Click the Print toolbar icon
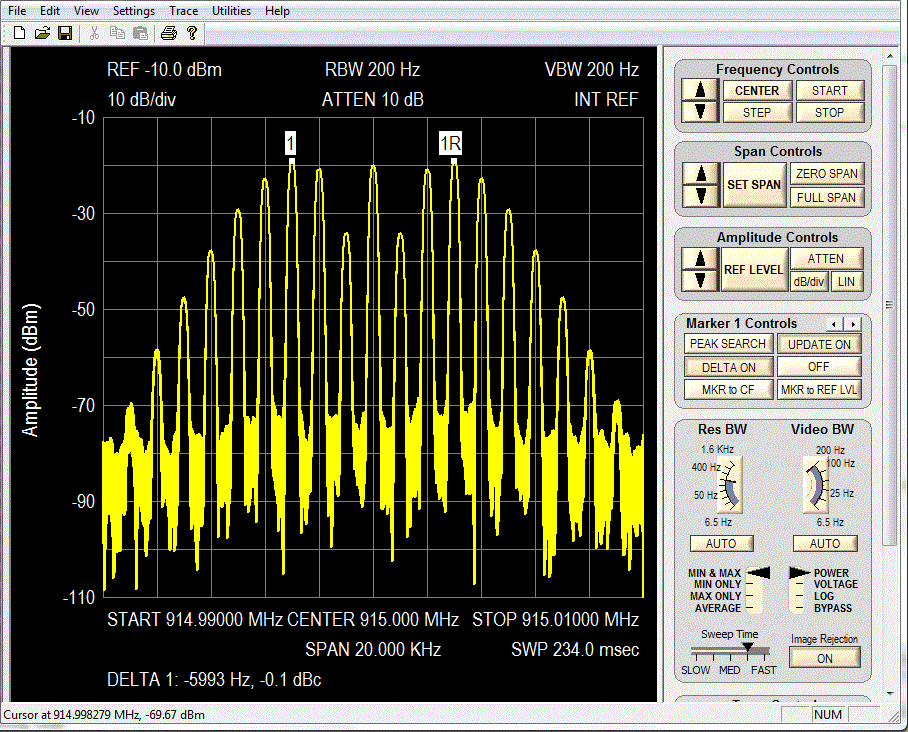 169,33
